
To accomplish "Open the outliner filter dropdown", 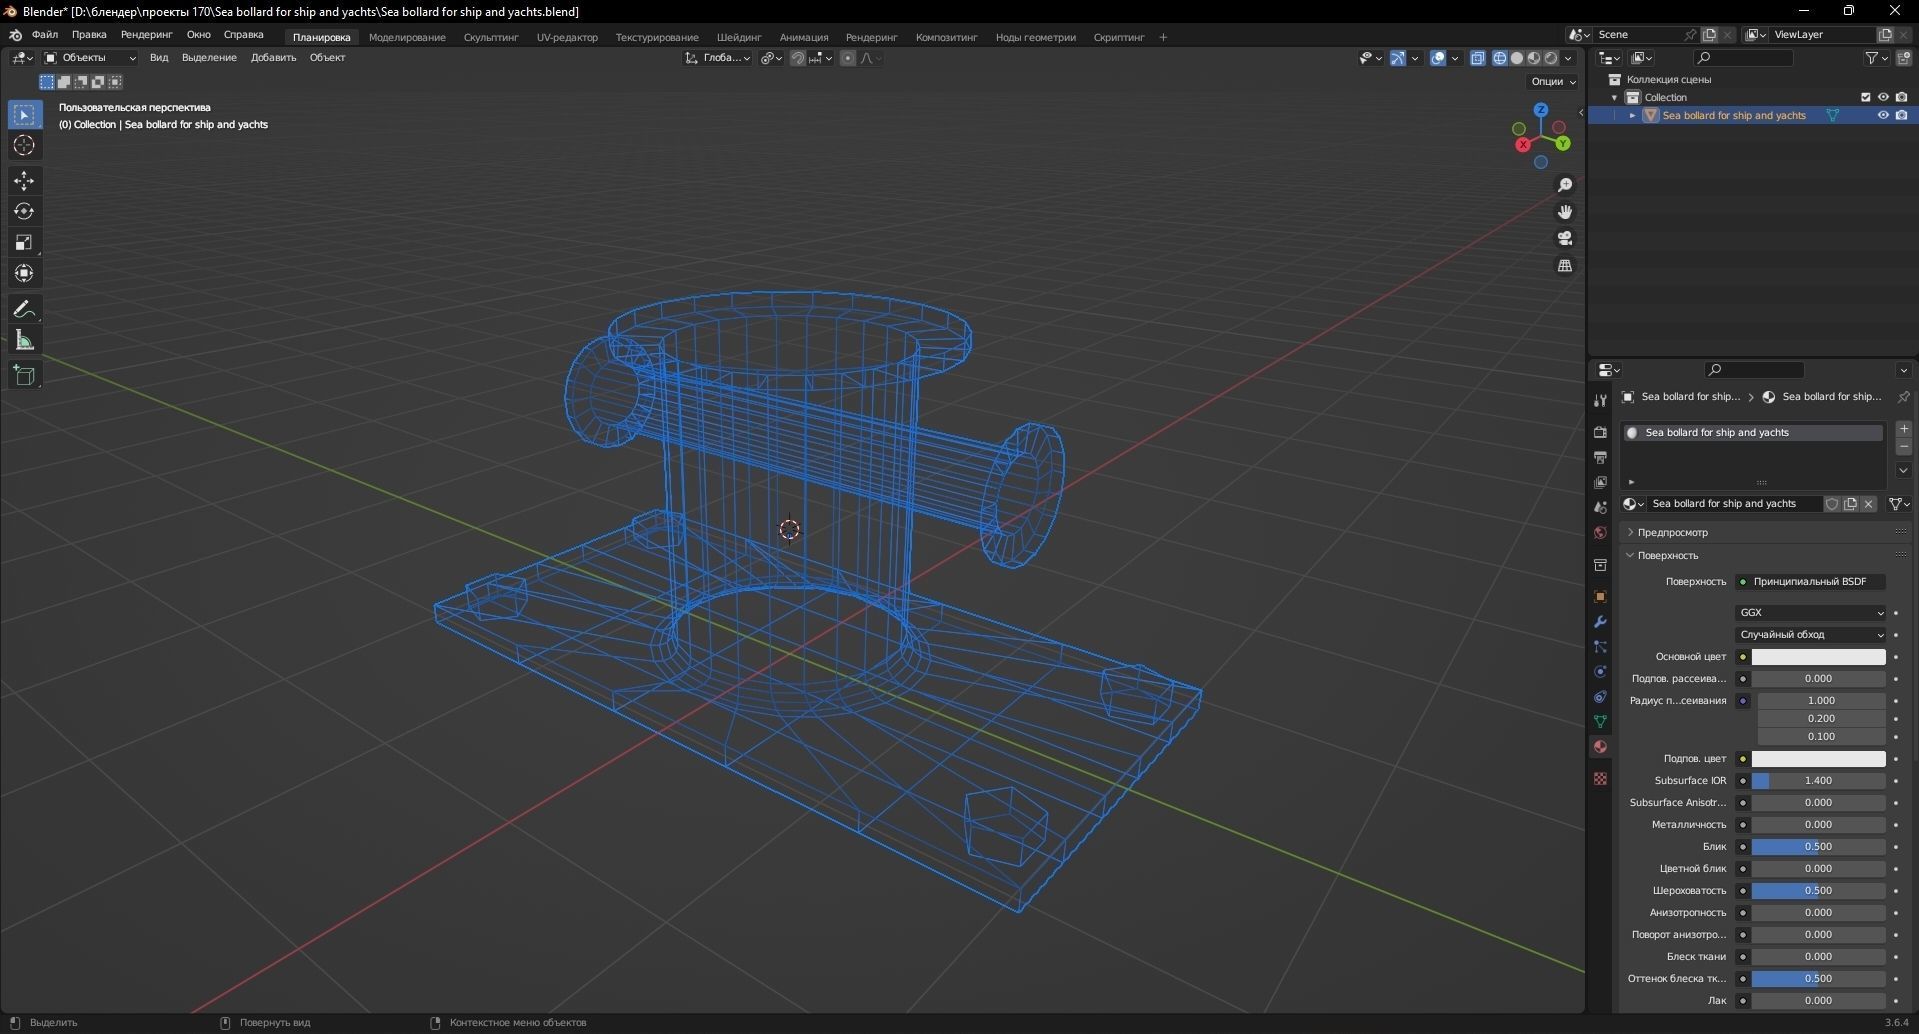I will point(1877,58).
